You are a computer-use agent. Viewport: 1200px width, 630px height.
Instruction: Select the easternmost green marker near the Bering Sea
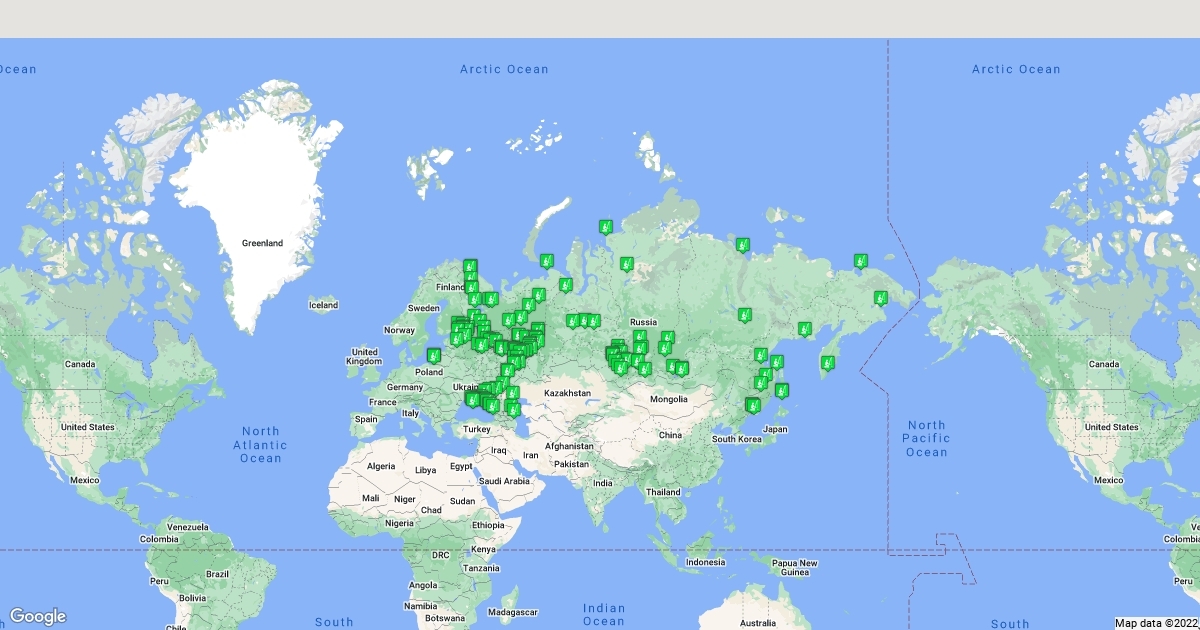[x=880, y=297]
